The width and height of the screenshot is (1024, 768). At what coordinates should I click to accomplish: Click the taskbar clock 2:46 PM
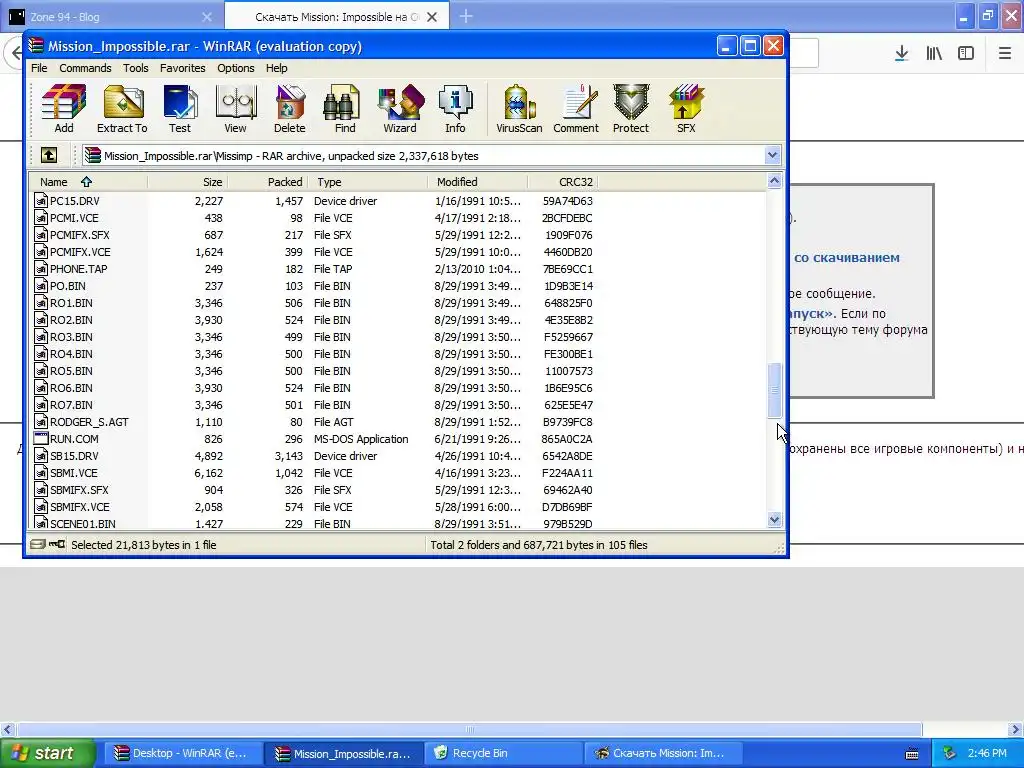pyautogui.click(x=987, y=753)
